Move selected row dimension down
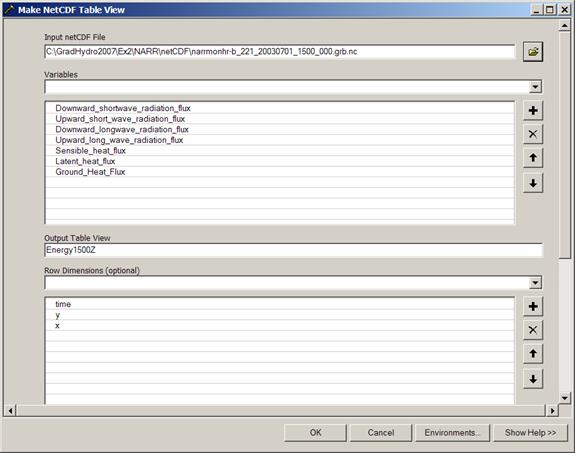The width and height of the screenshot is (575, 453). (x=533, y=379)
